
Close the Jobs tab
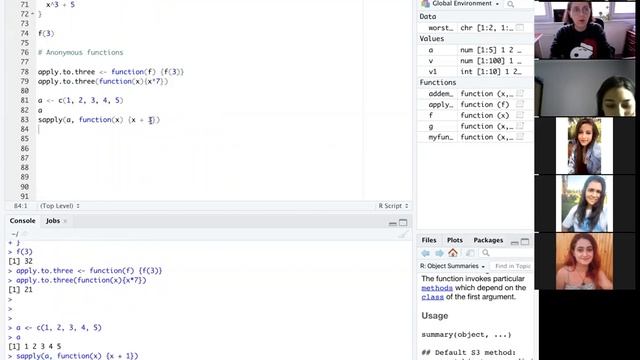click(65, 221)
